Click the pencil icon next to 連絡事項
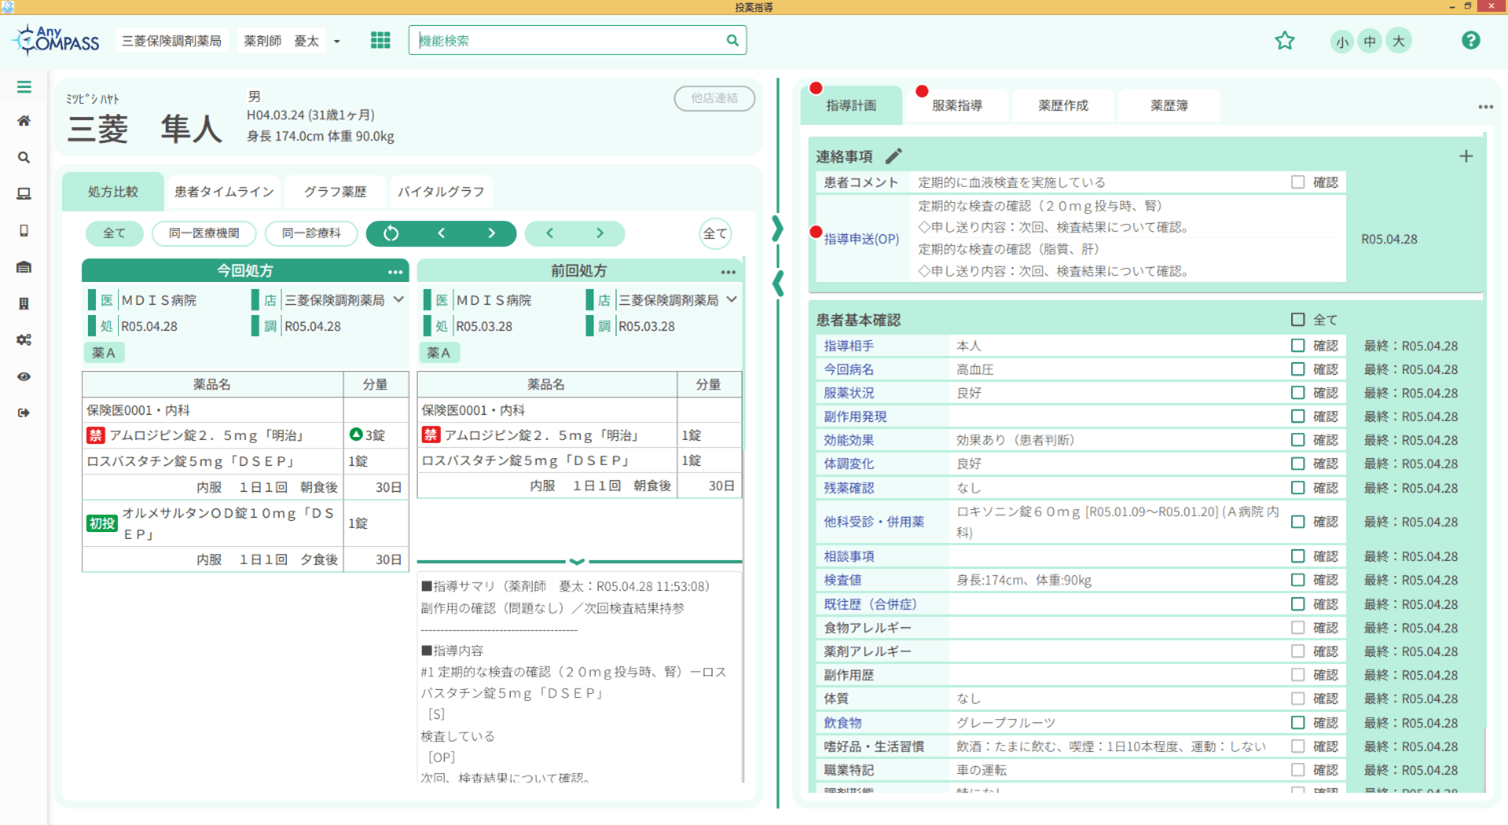 click(x=895, y=156)
